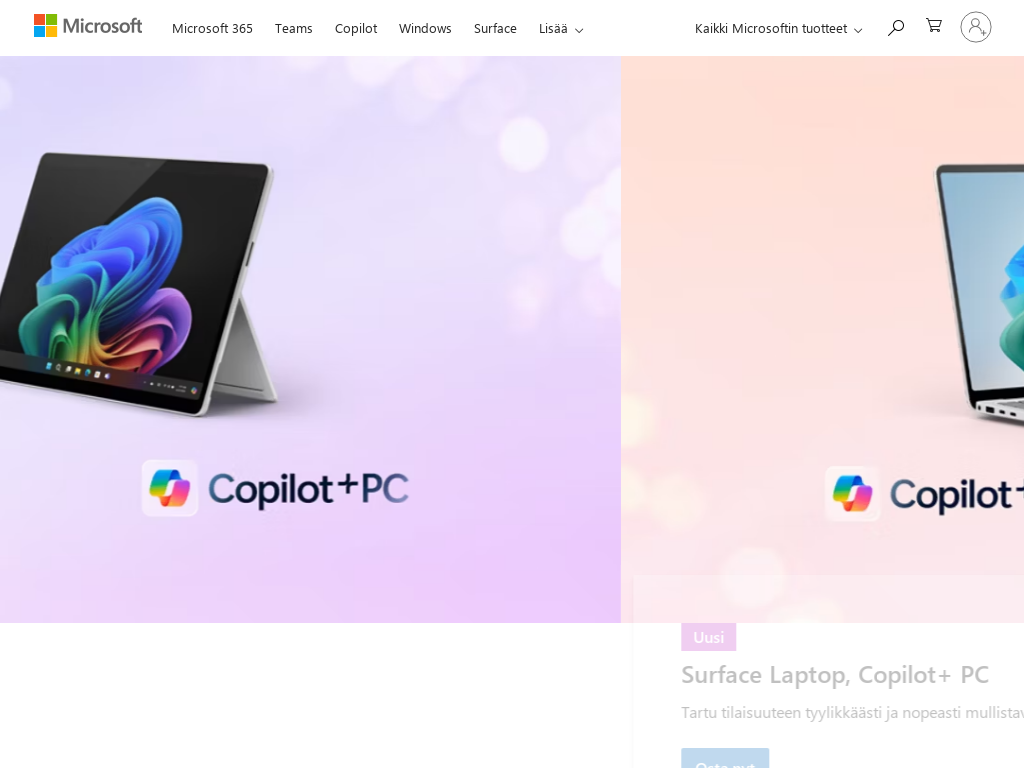Screen dimensions: 1024x768
Task: Click the blue Osta nyt button
Action: click(725, 758)
